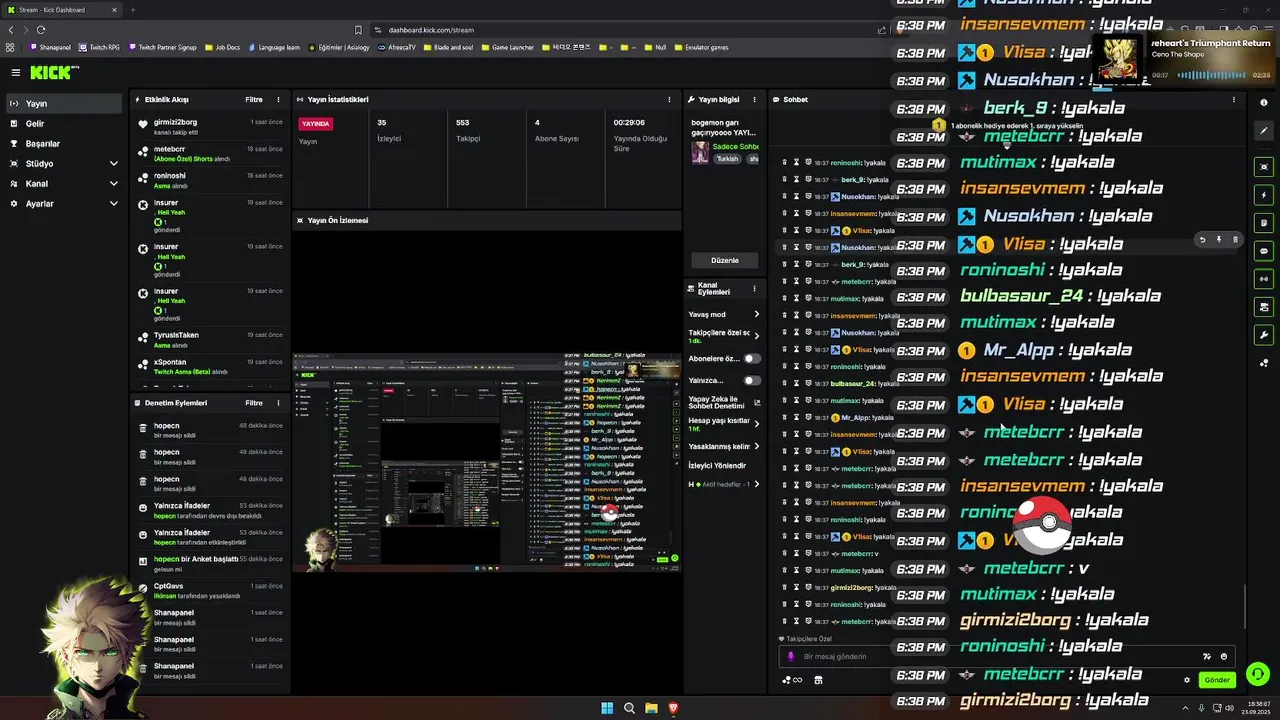Open Filtre in the Etkinlik Akışı panel
The width and height of the screenshot is (1280, 720).
(254, 100)
